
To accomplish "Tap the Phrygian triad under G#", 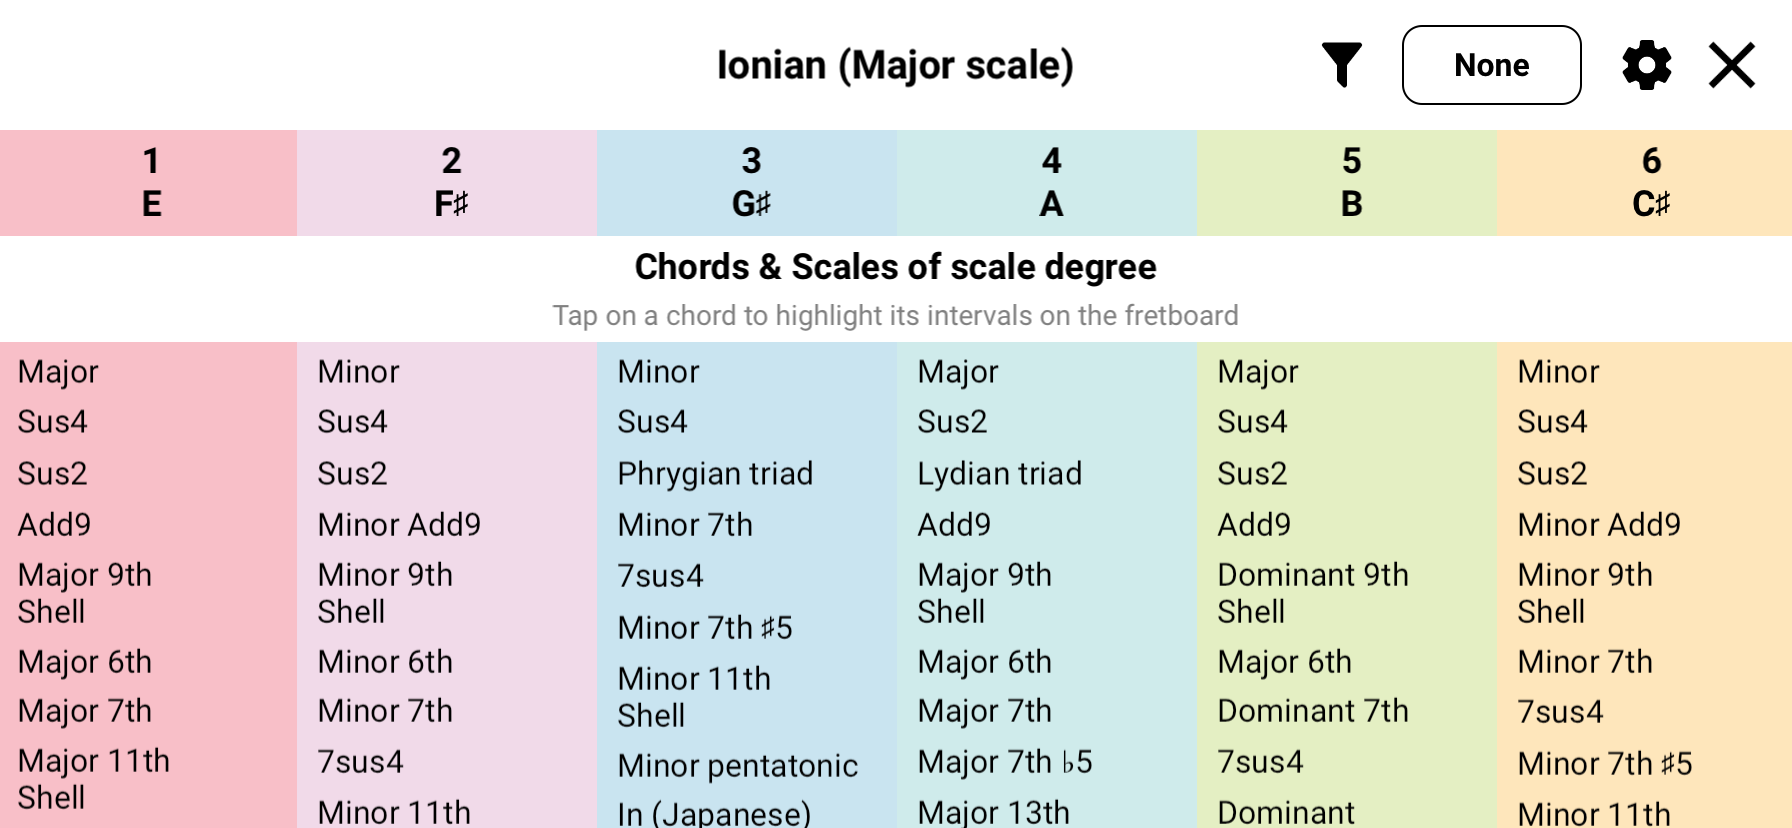I will tap(714, 473).
